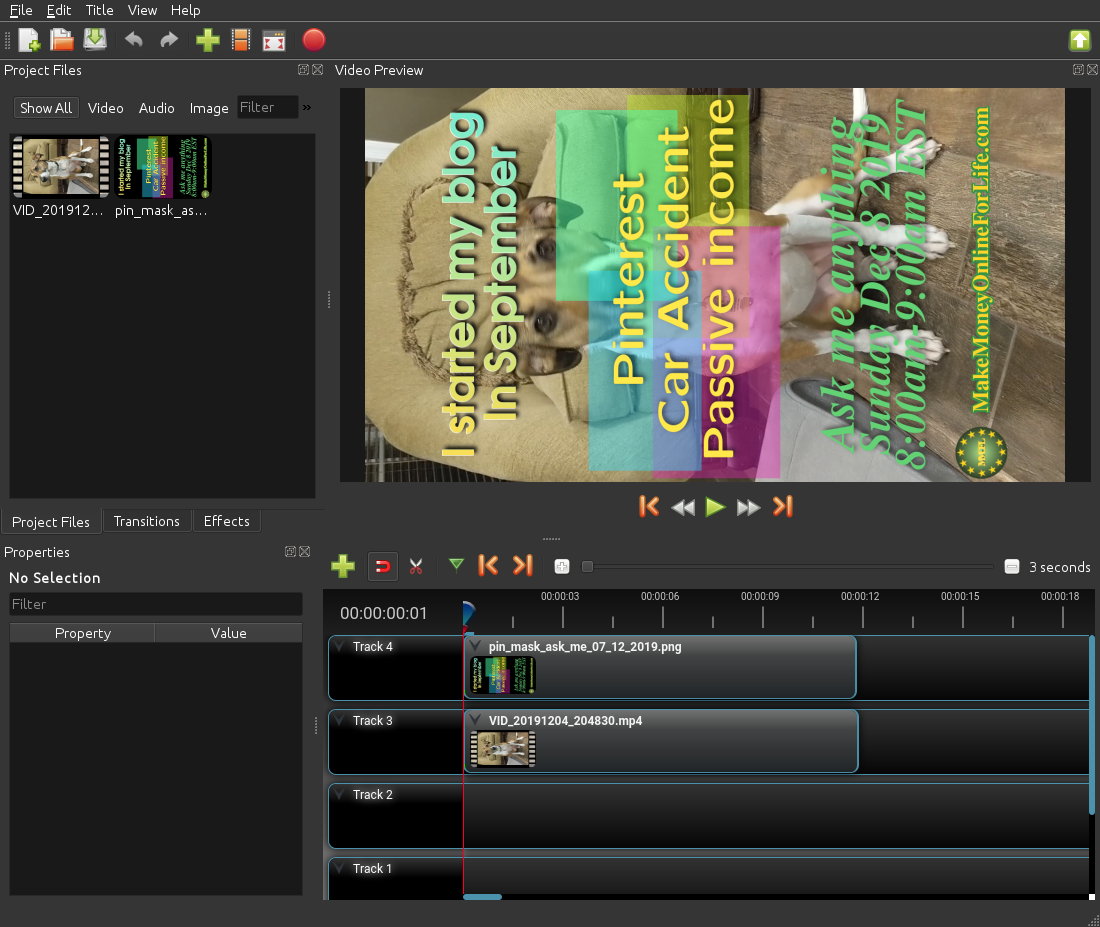Open the Track 1 dropdown arrow
The width and height of the screenshot is (1100, 927).
[340, 868]
